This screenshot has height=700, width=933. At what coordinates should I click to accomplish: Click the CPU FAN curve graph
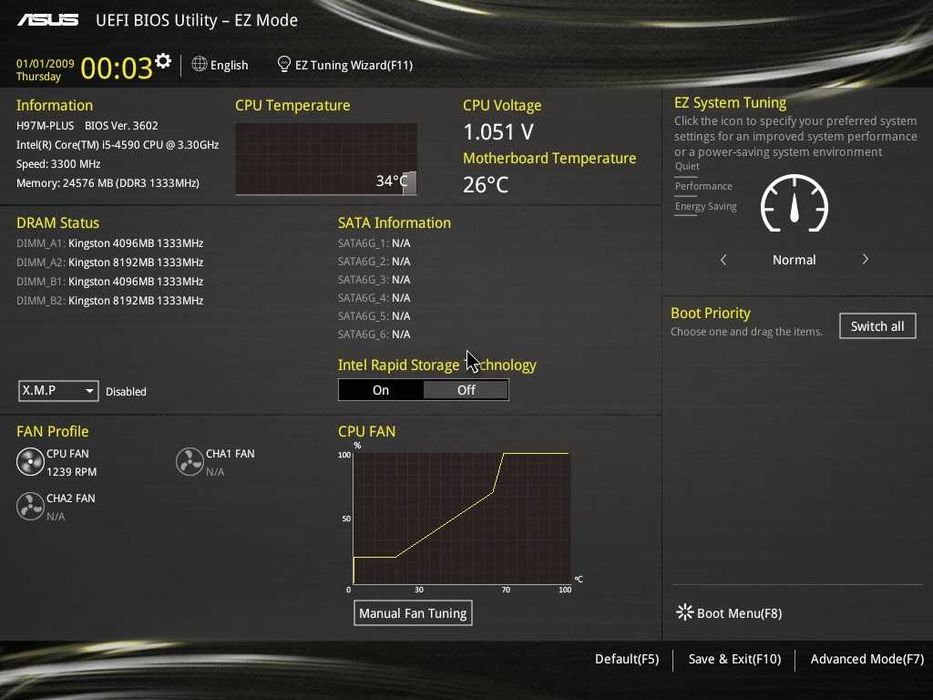click(462, 518)
